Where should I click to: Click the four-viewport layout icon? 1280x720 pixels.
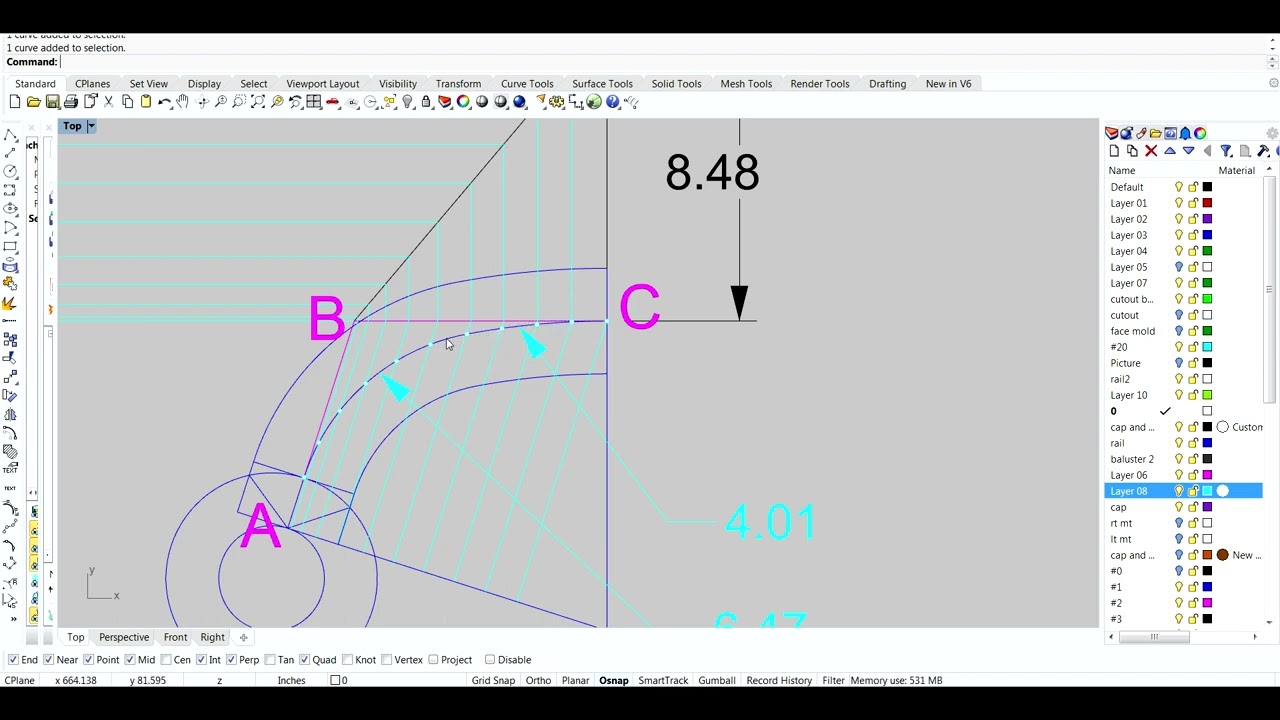[x=314, y=102]
